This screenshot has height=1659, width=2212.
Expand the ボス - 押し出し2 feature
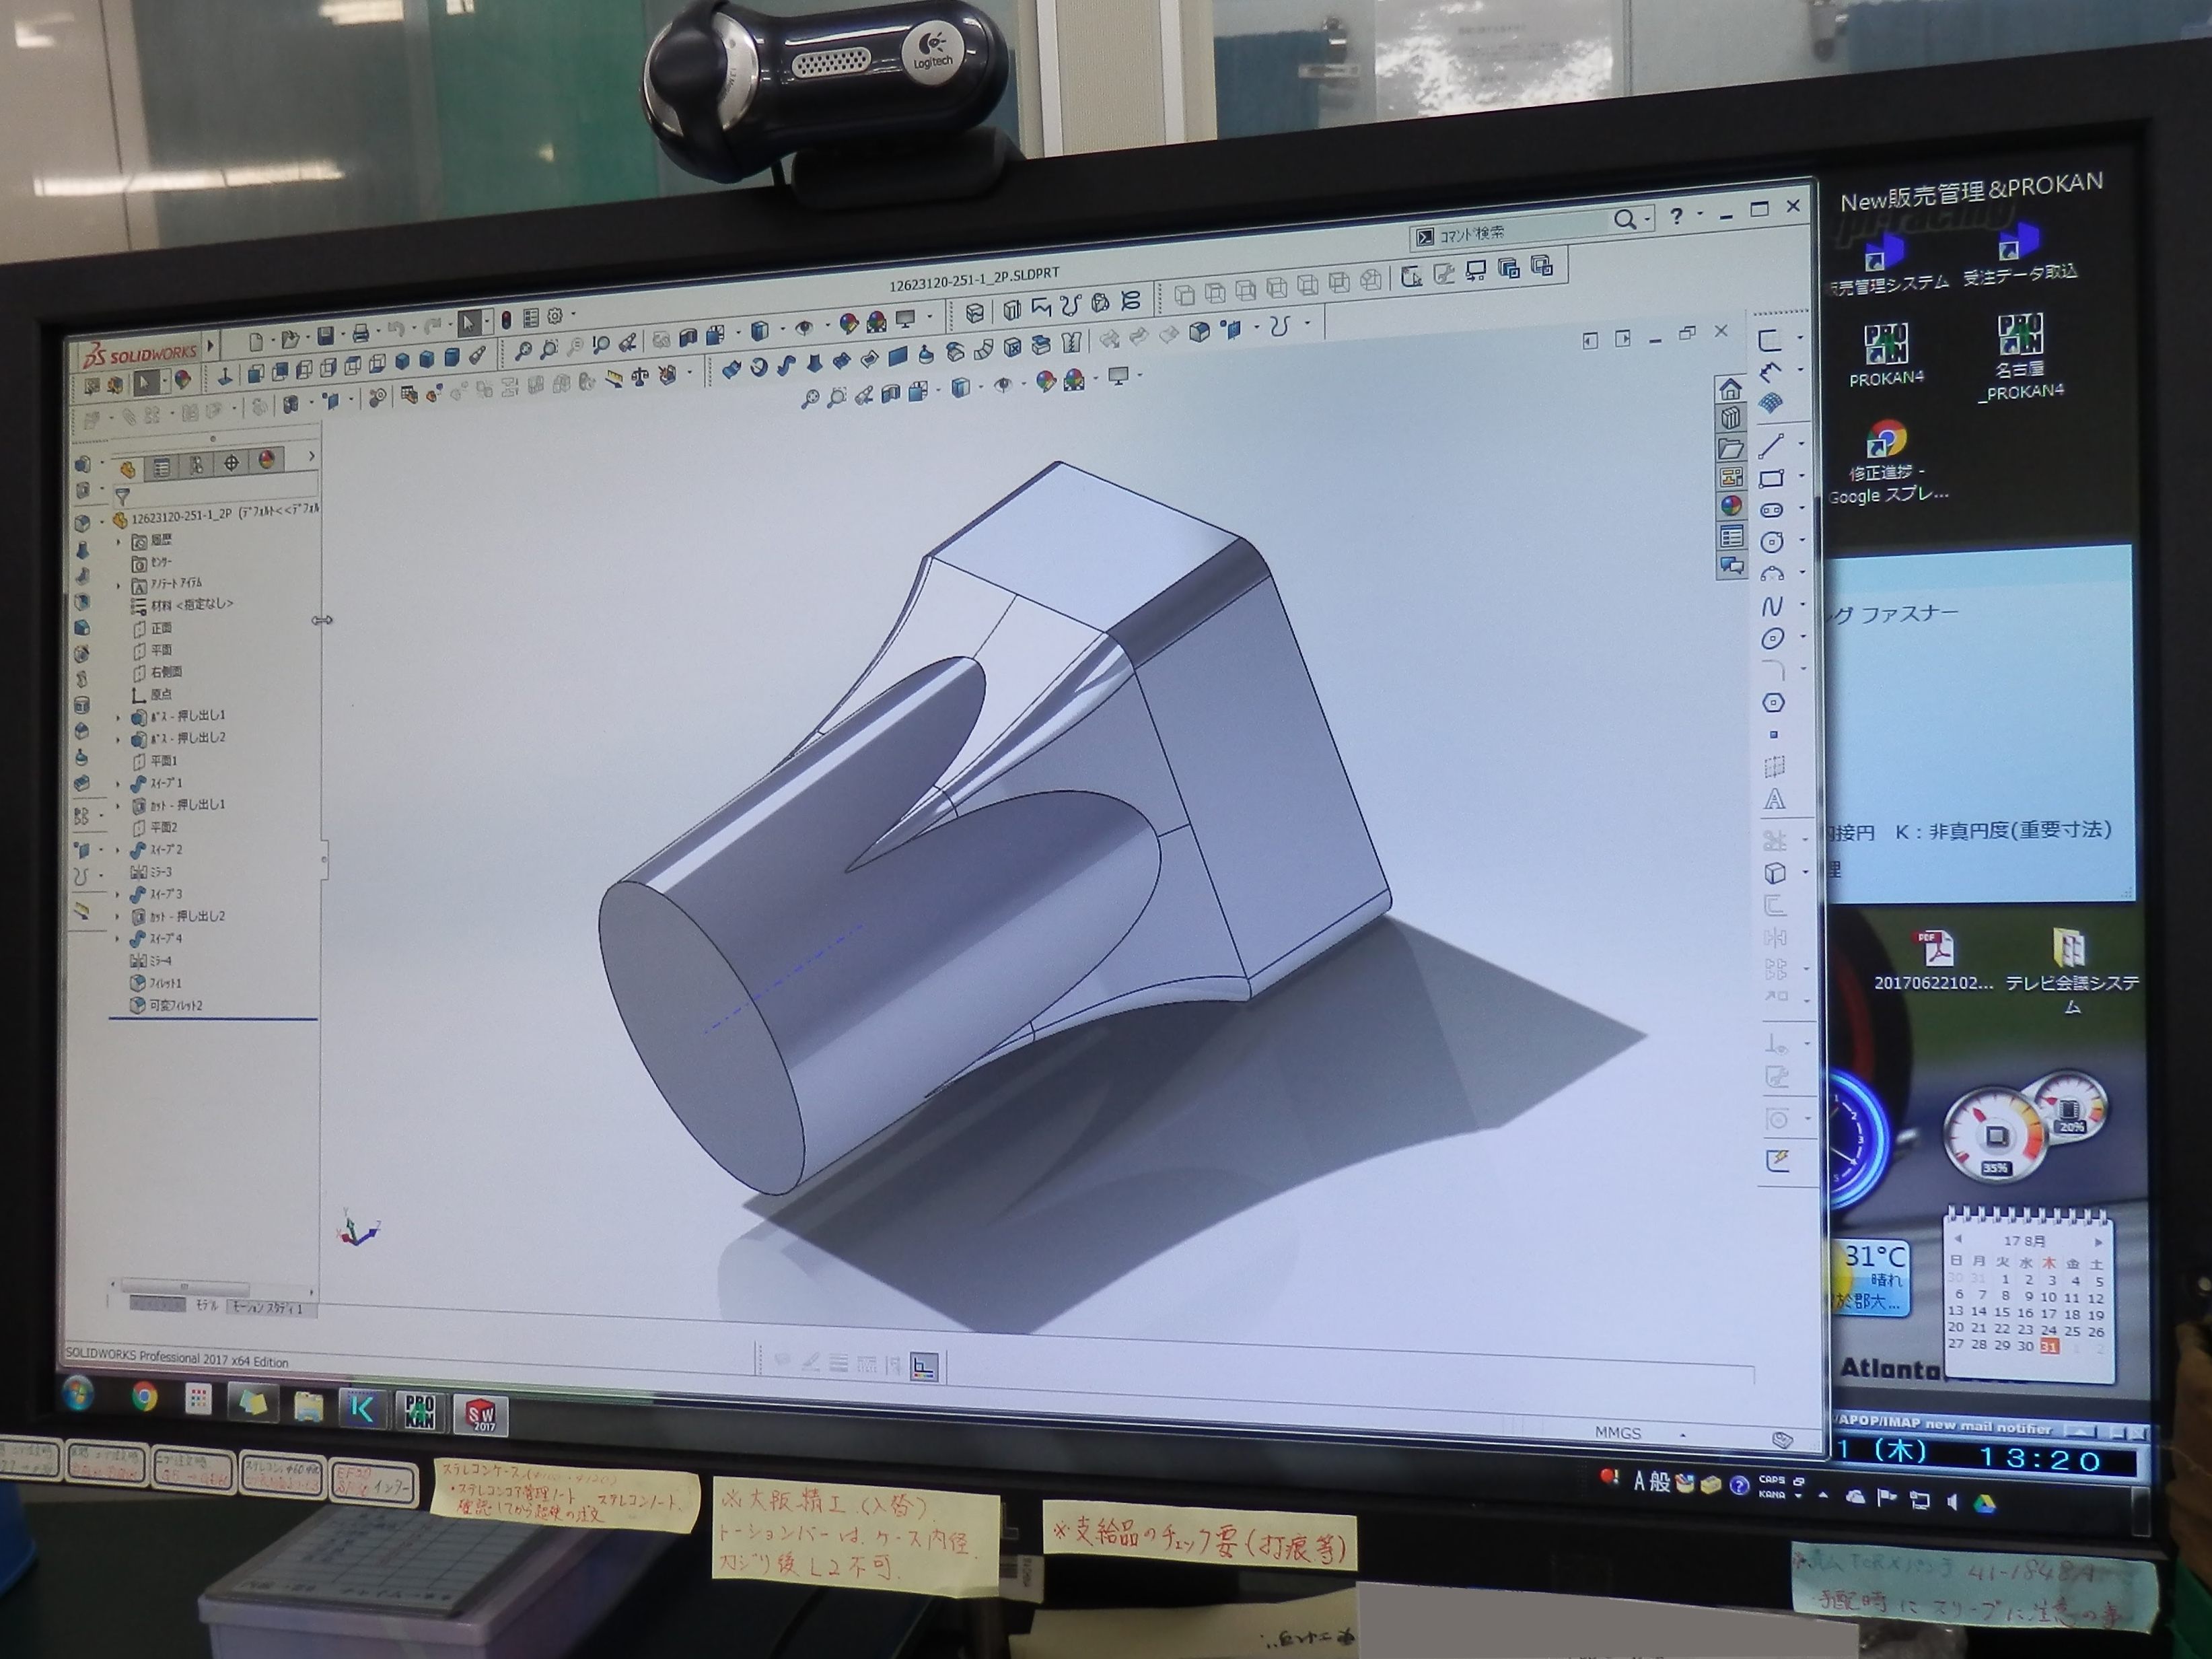(118, 740)
